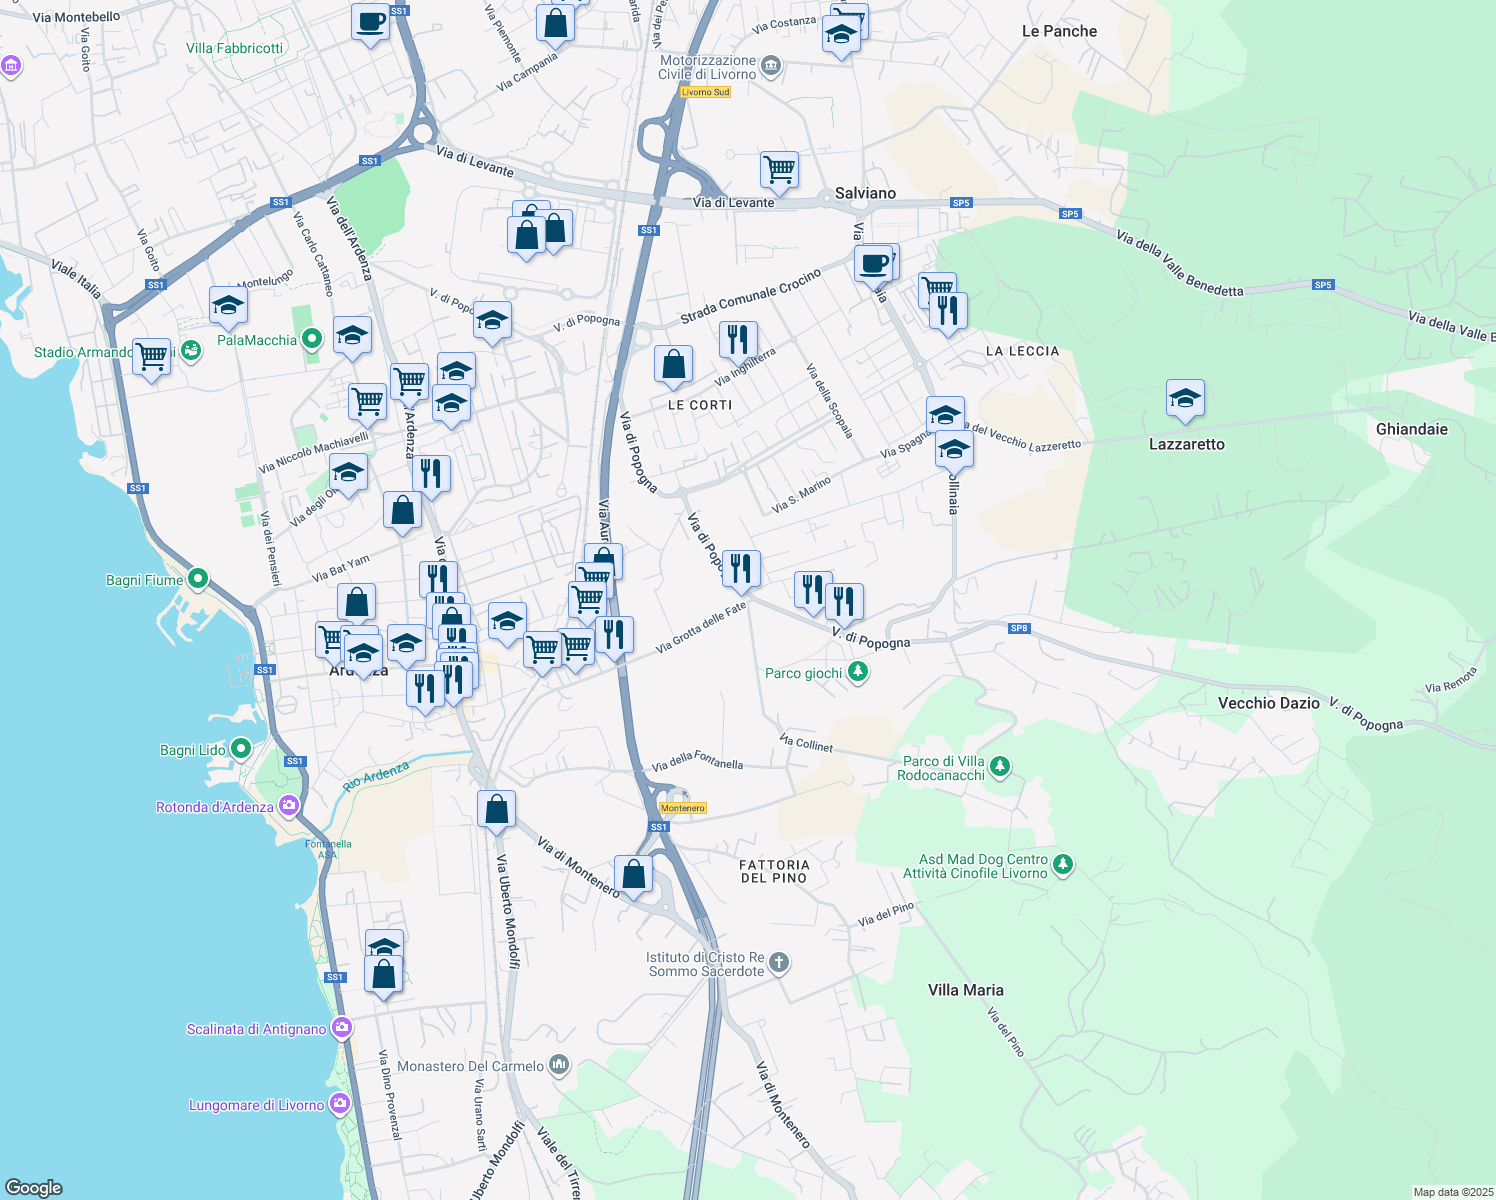Select the purple camera icon at Rotonda d'Ardenza
1496x1200 pixels.
coord(287,806)
